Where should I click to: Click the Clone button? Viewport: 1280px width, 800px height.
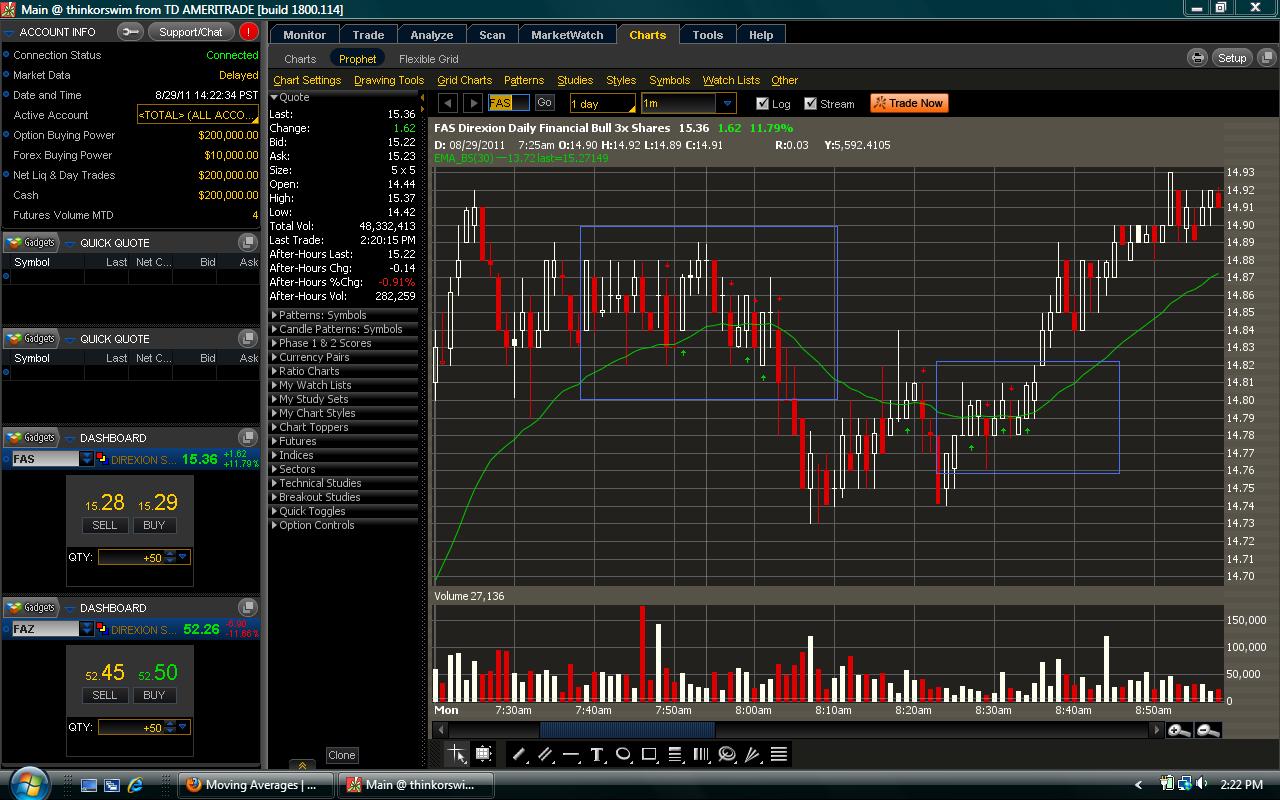(341, 755)
